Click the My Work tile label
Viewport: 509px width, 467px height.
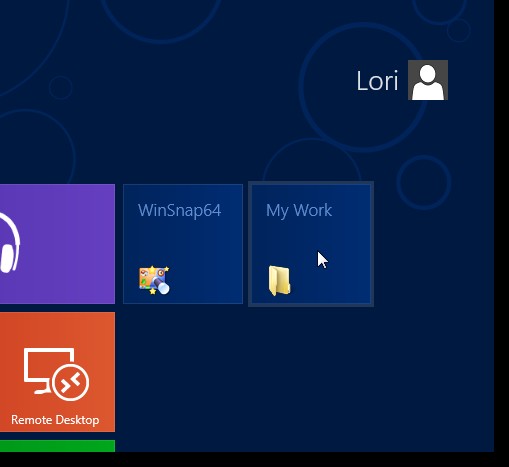coord(299,211)
